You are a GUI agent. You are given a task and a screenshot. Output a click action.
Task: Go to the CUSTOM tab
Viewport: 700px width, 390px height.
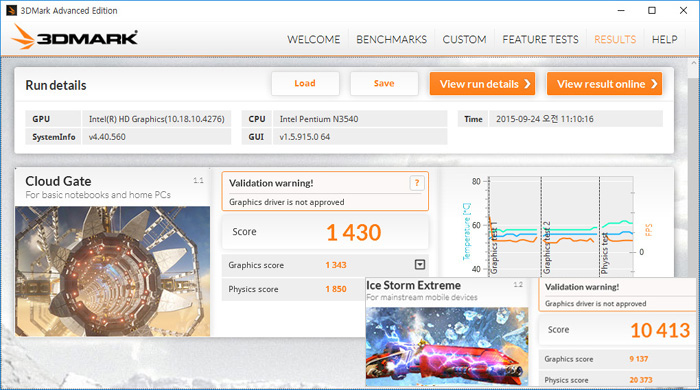tap(464, 39)
